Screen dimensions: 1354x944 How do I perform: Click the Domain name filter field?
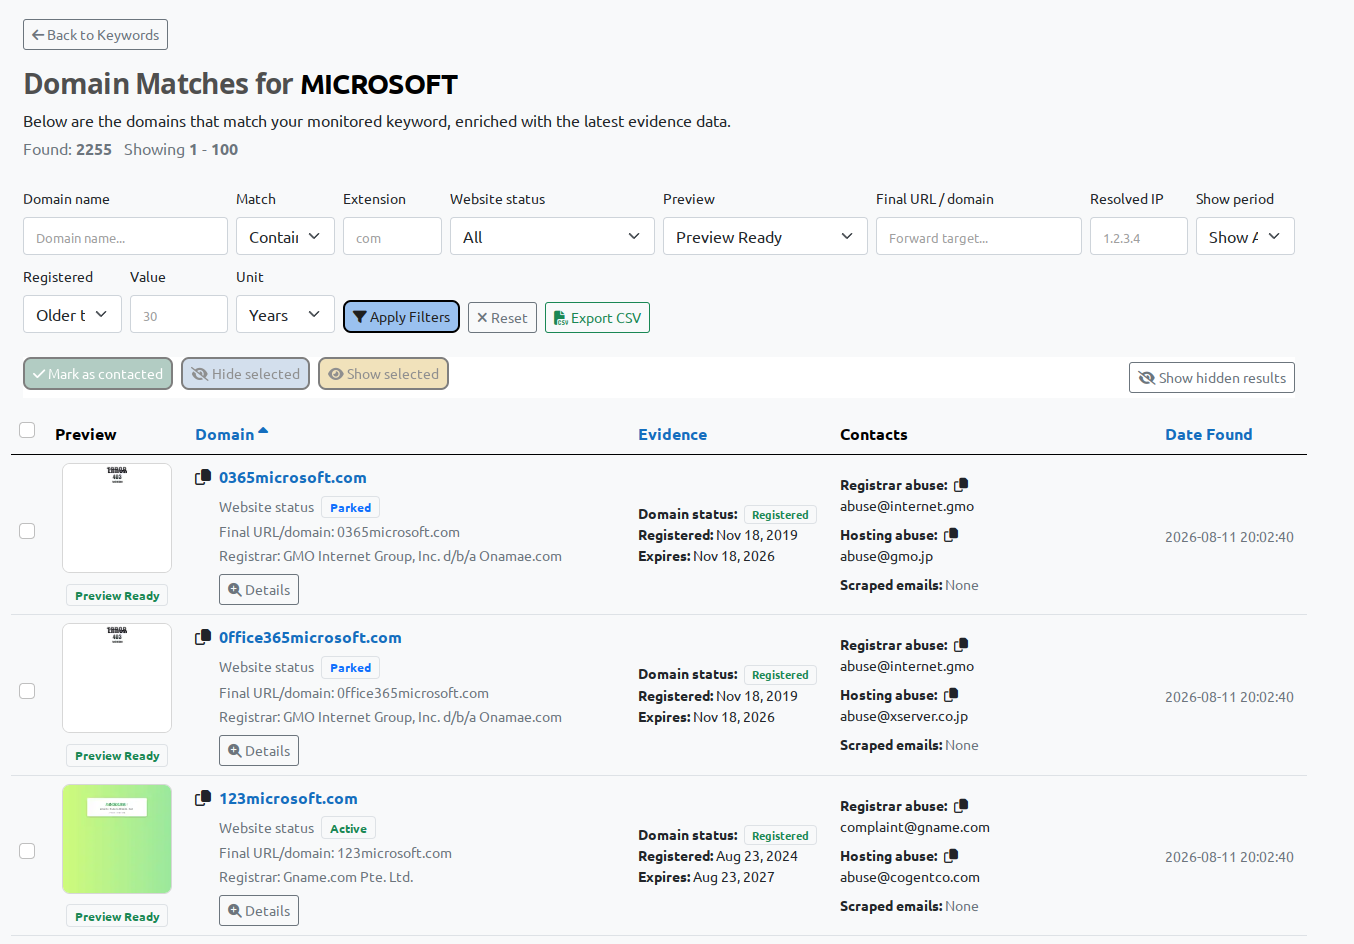pyautogui.click(x=125, y=237)
